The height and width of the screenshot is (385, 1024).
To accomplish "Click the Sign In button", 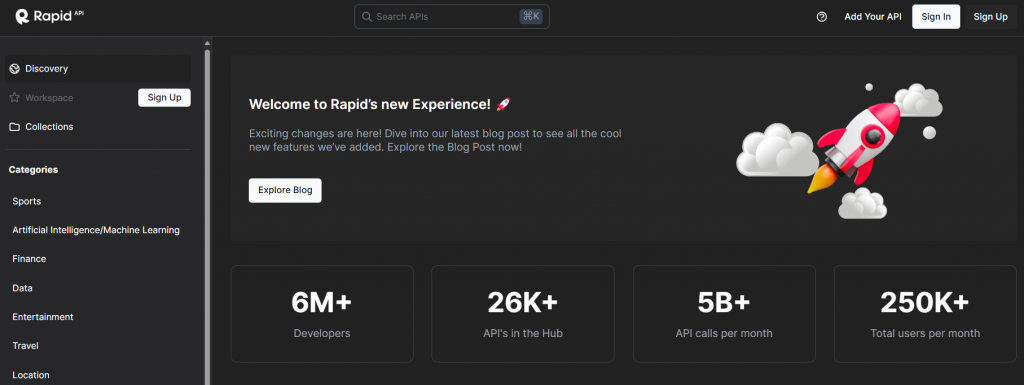I will tap(936, 17).
